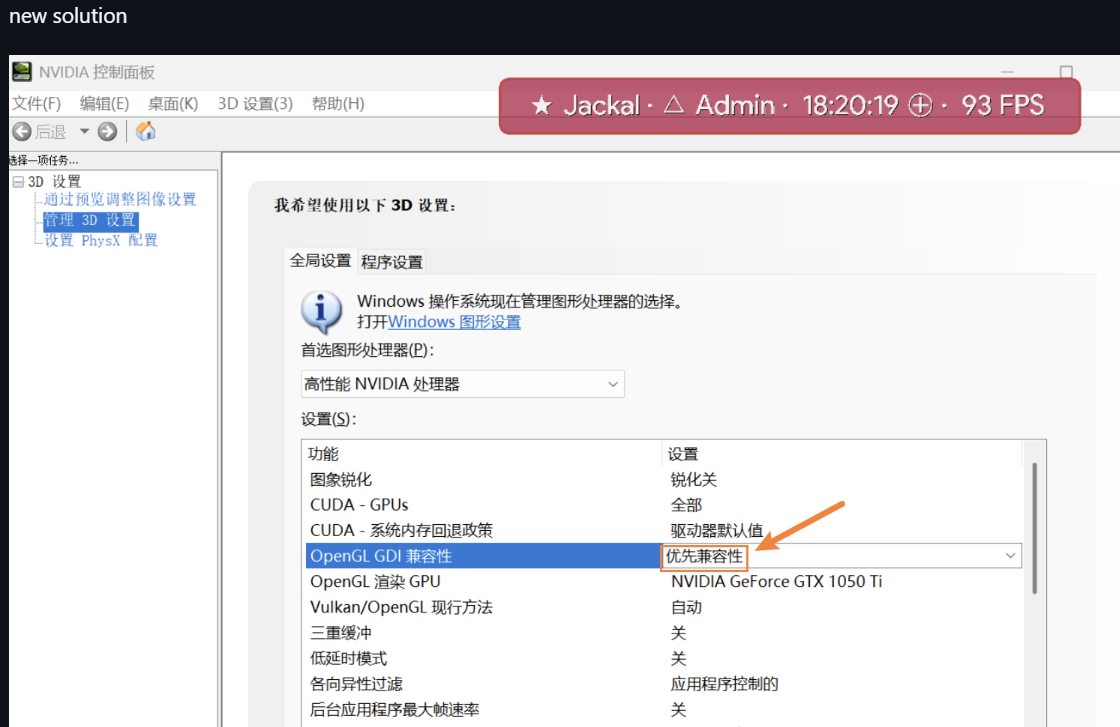The height and width of the screenshot is (727, 1120).
Task: Click the Forward arrow icon
Action: (x=107, y=131)
